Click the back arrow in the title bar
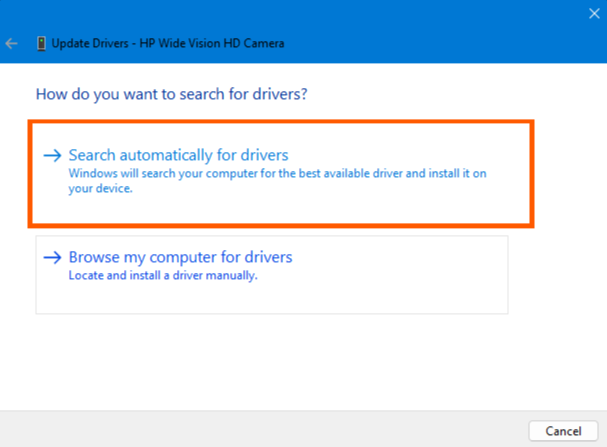 coord(12,44)
